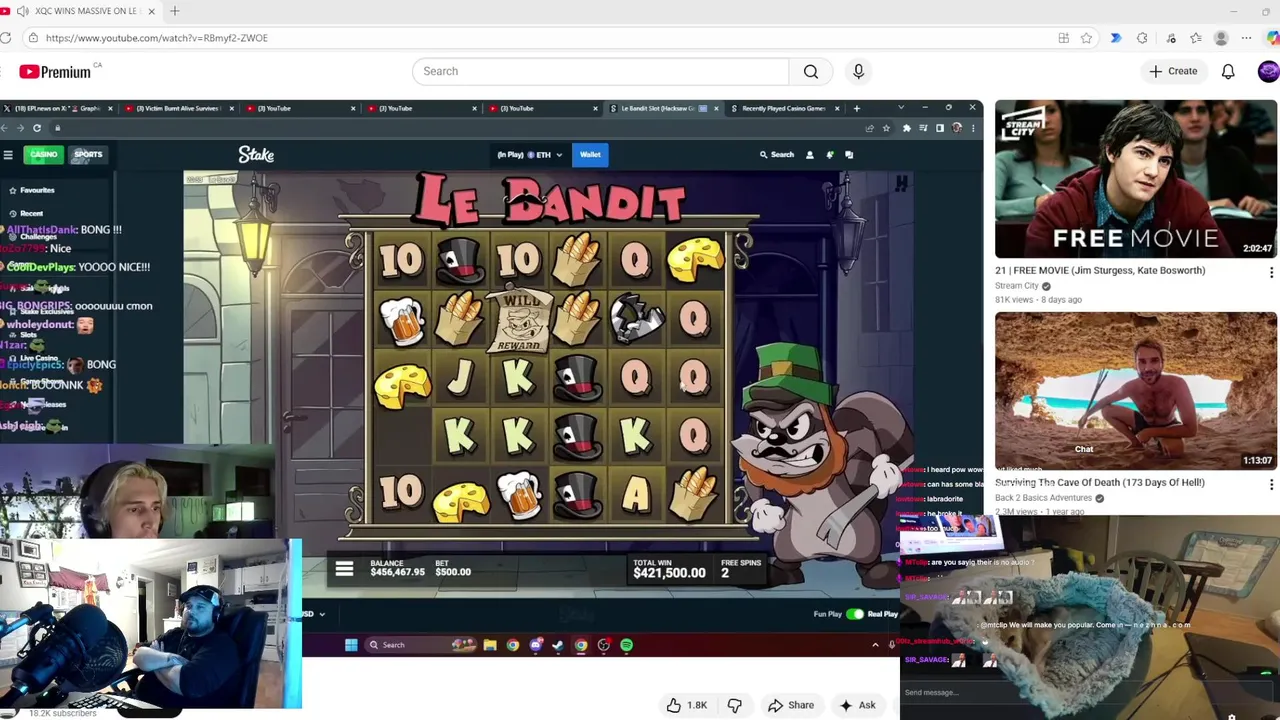
Task: Open Steam from the taskbar
Action: pyautogui.click(x=558, y=645)
